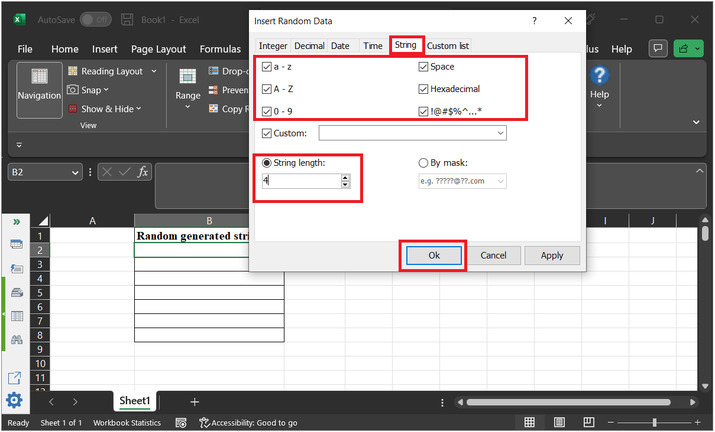Click the formula bar confirm checkmark icon

tap(124, 172)
